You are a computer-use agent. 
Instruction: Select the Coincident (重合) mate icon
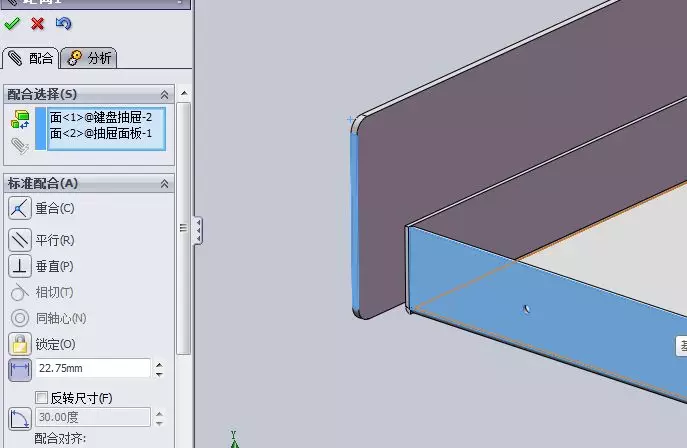(20, 208)
